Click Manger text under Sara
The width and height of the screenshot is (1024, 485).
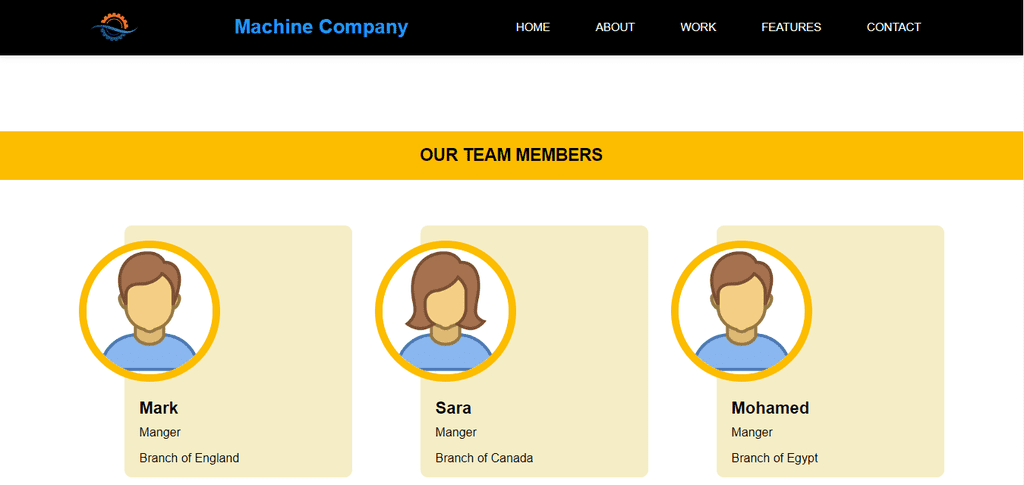click(456, 432)
